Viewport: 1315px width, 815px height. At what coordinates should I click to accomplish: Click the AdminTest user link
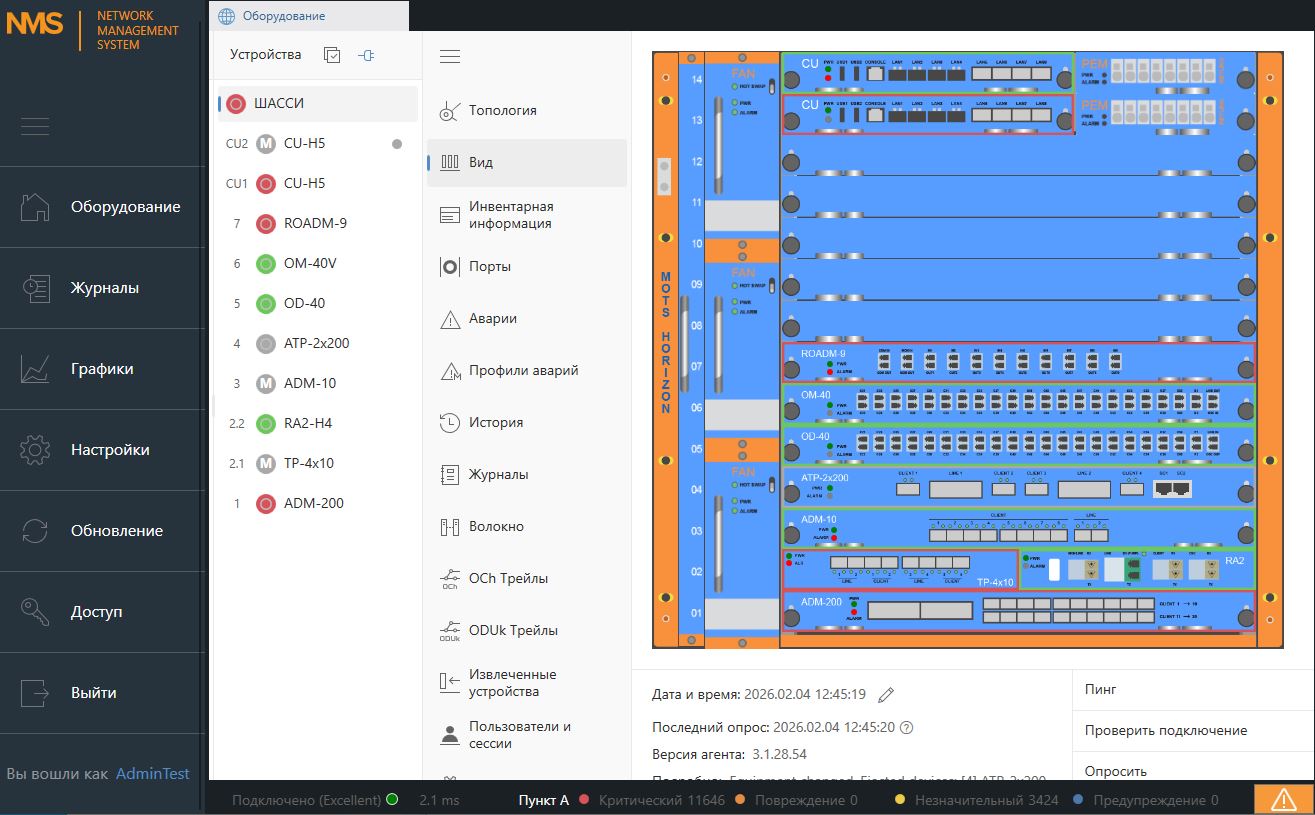152,773
